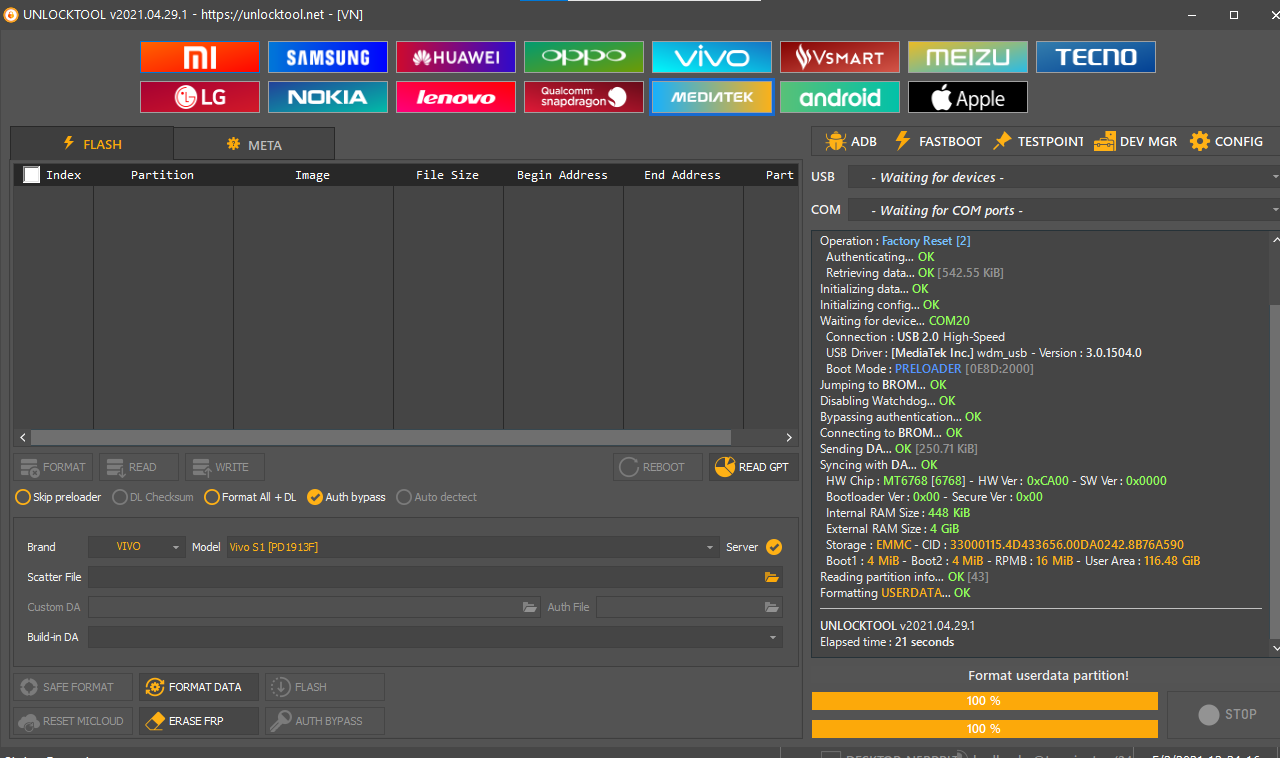Screen dimensions: 1280x758
Task: Choose the Lenovo brand logo
Action: [x=456, y=97]
